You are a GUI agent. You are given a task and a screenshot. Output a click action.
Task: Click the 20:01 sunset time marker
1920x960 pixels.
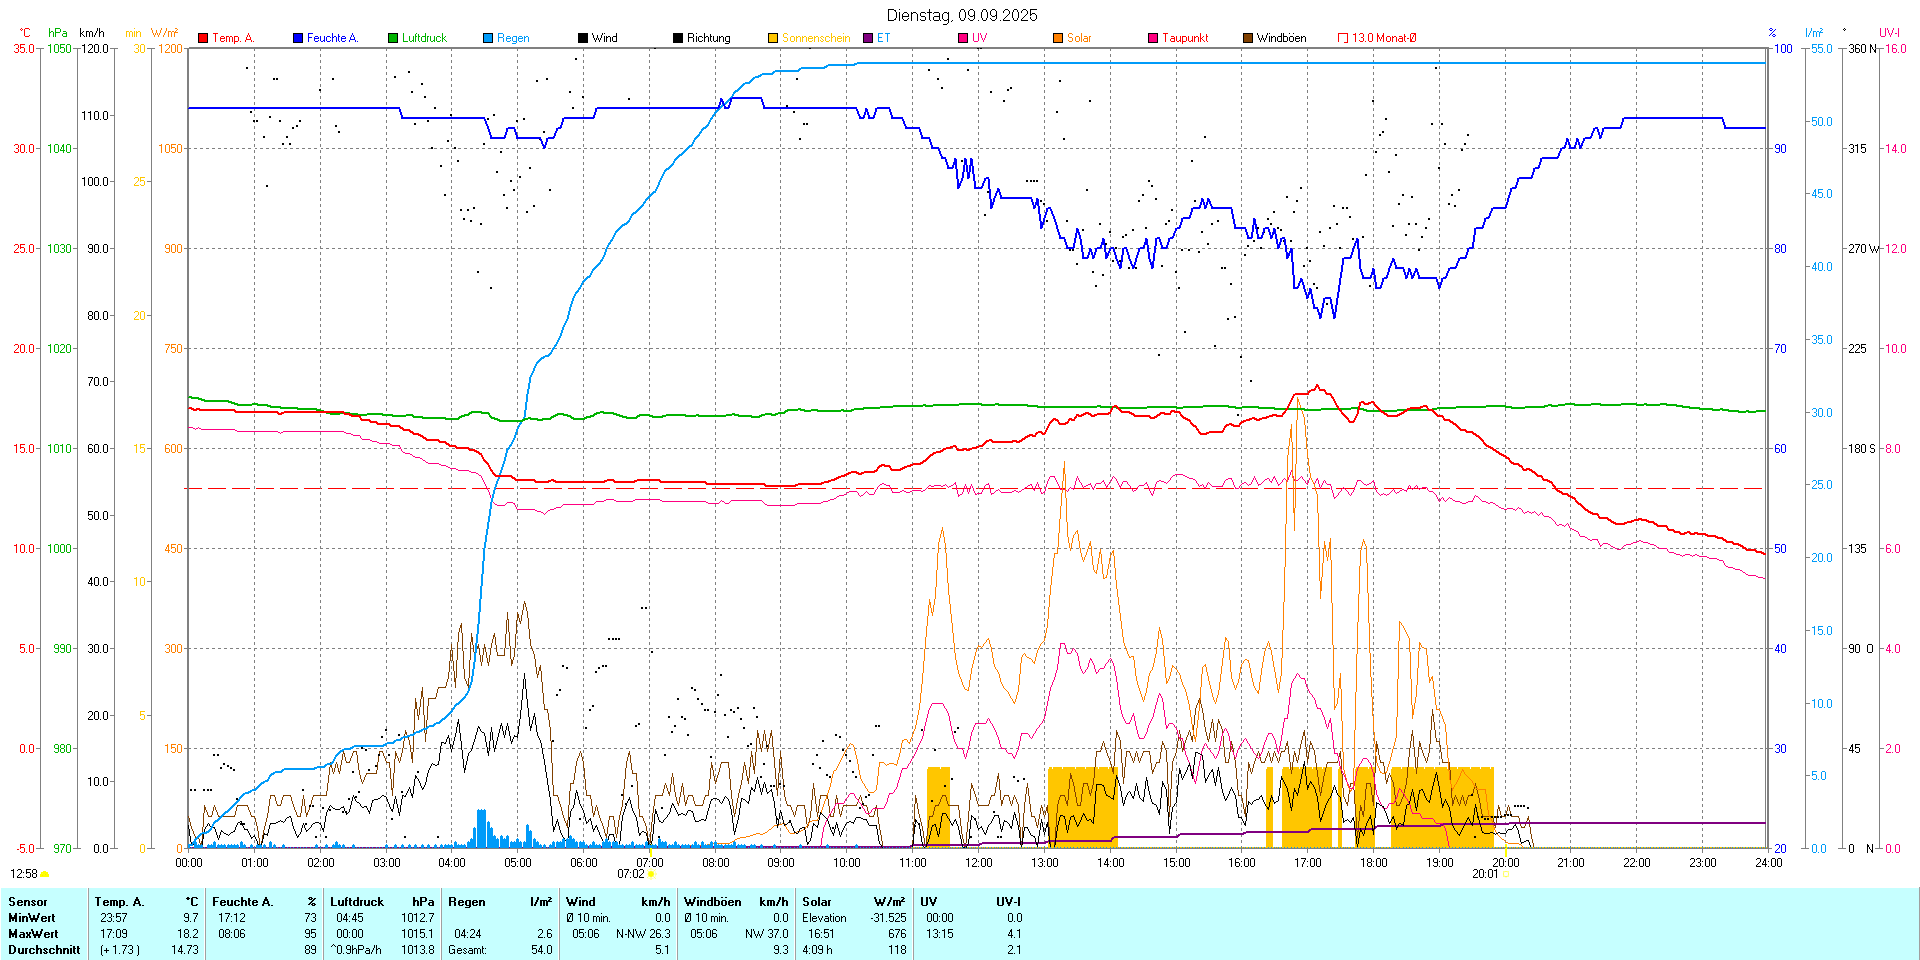tap(1485, 874)
